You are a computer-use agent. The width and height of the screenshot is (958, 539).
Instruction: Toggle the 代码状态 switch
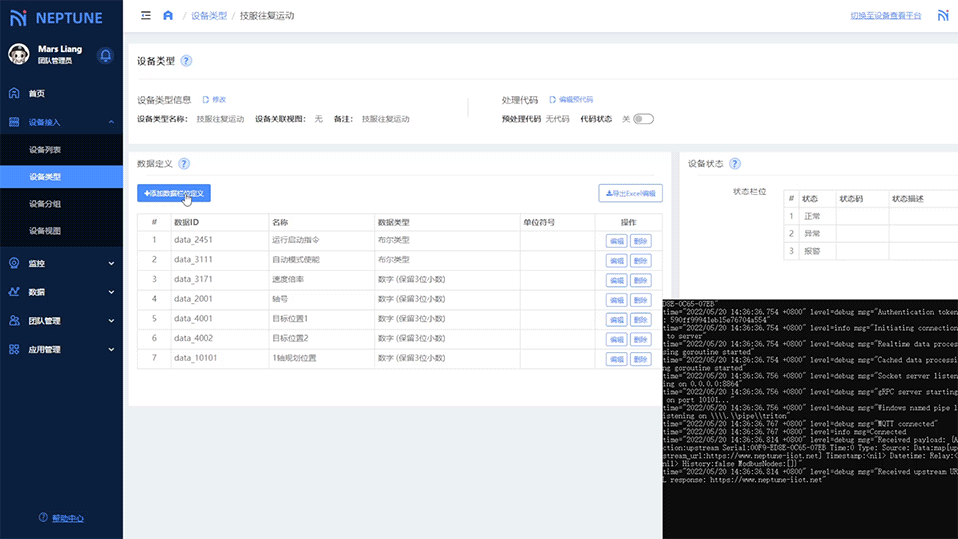[x=644, y=119]
